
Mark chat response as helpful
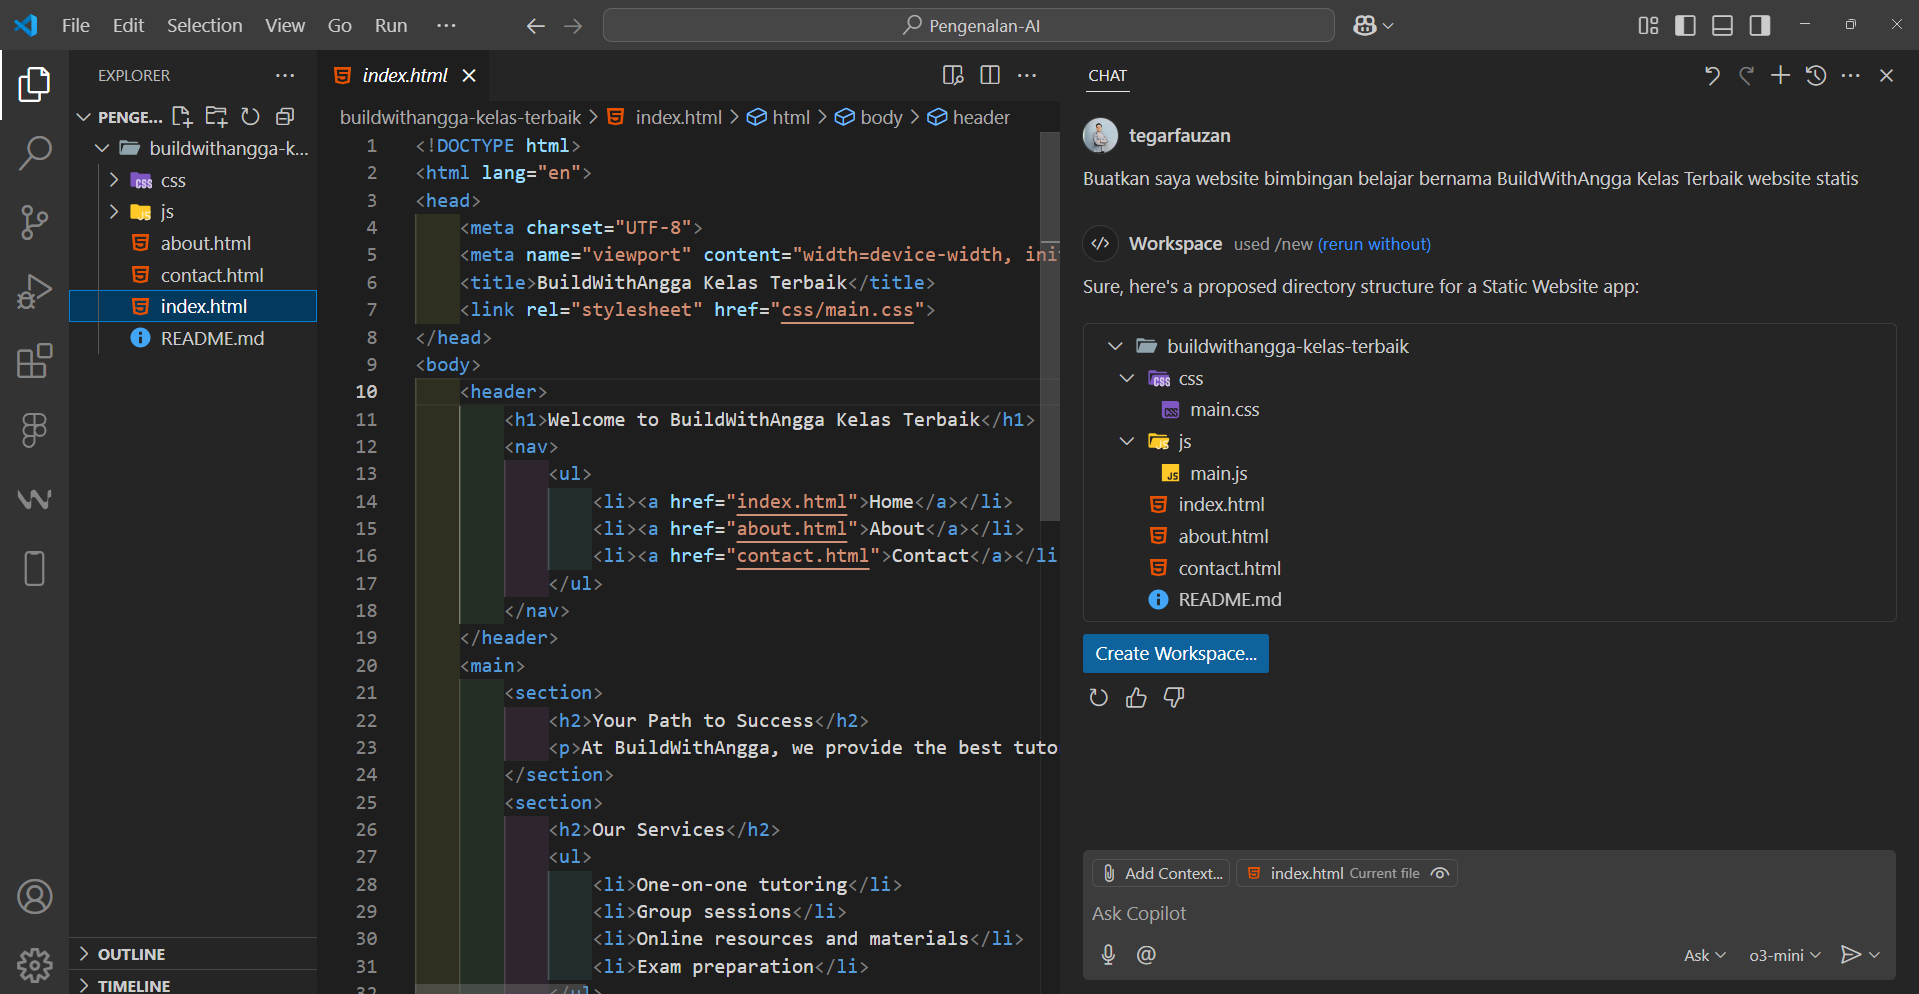click(x=1136, y=698)
